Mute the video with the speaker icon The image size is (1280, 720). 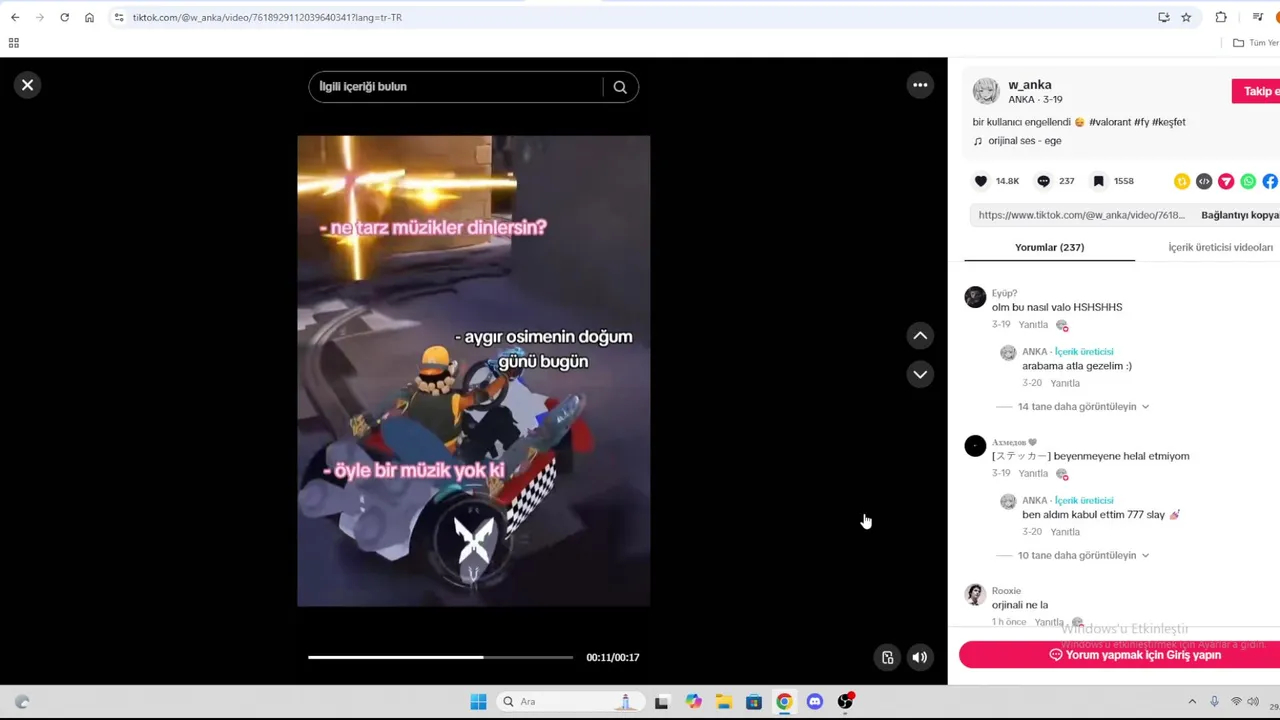(920, 657)
